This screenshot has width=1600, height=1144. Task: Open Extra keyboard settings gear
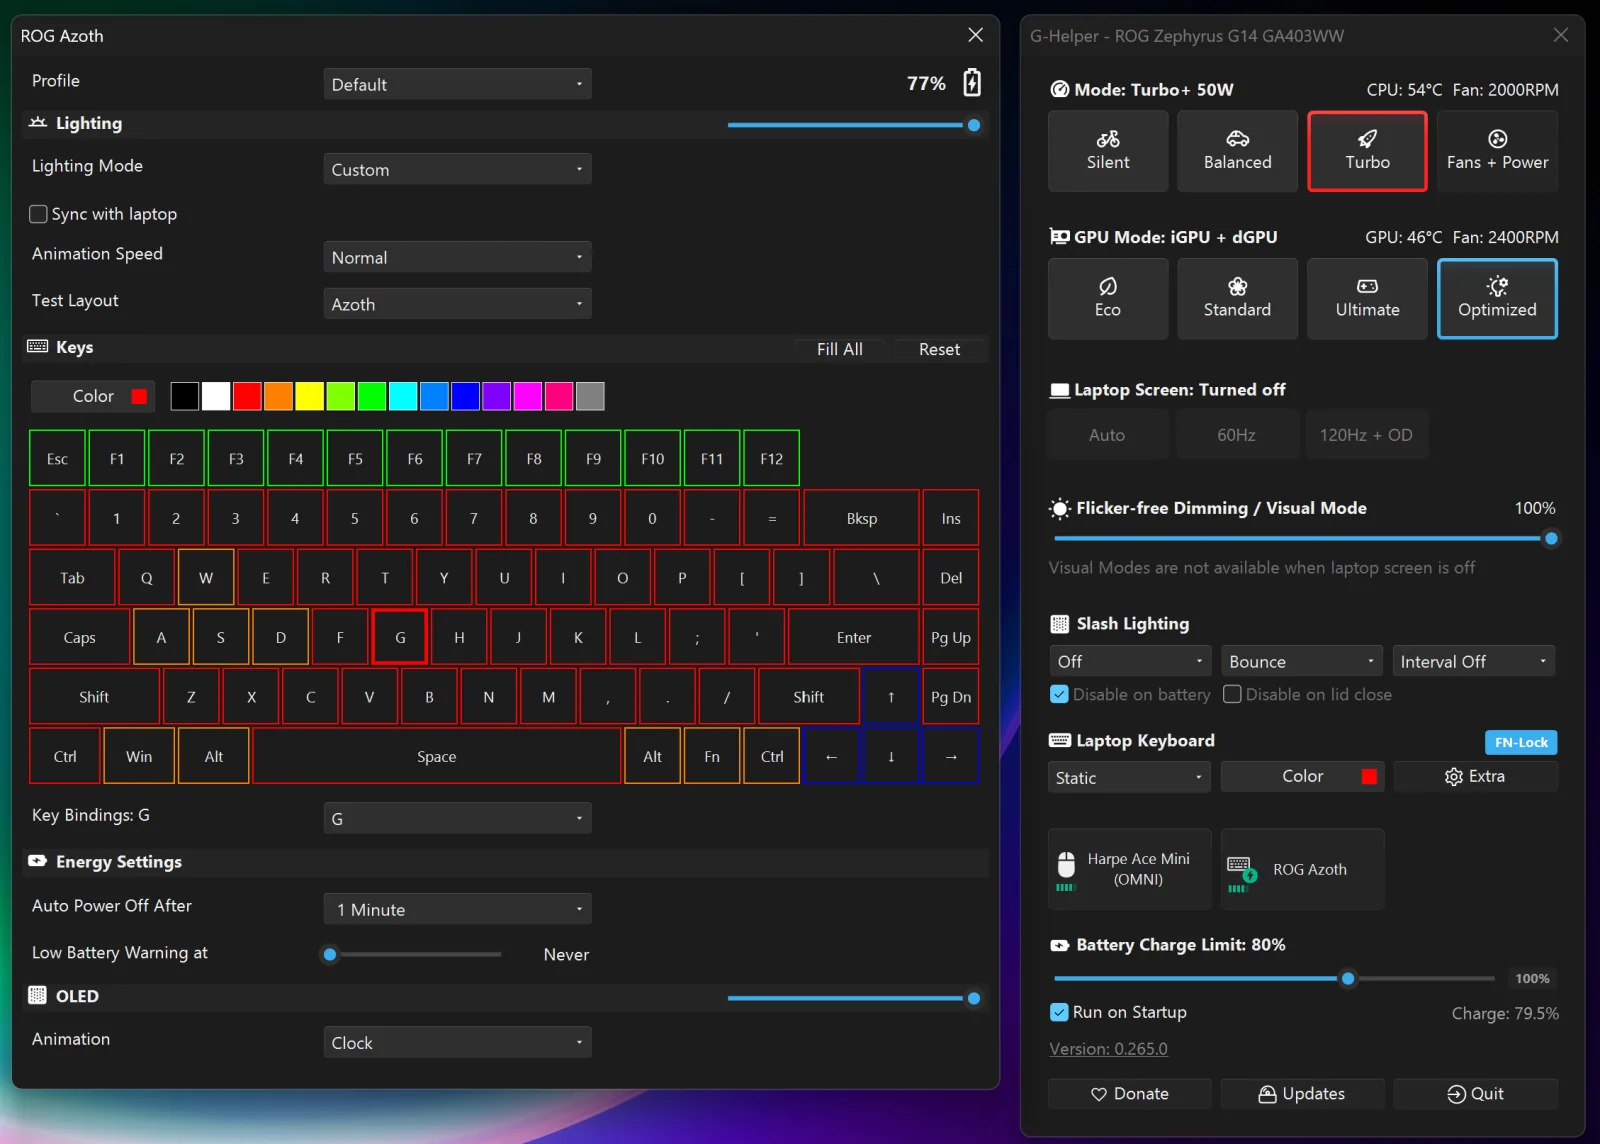[1475, 776]
